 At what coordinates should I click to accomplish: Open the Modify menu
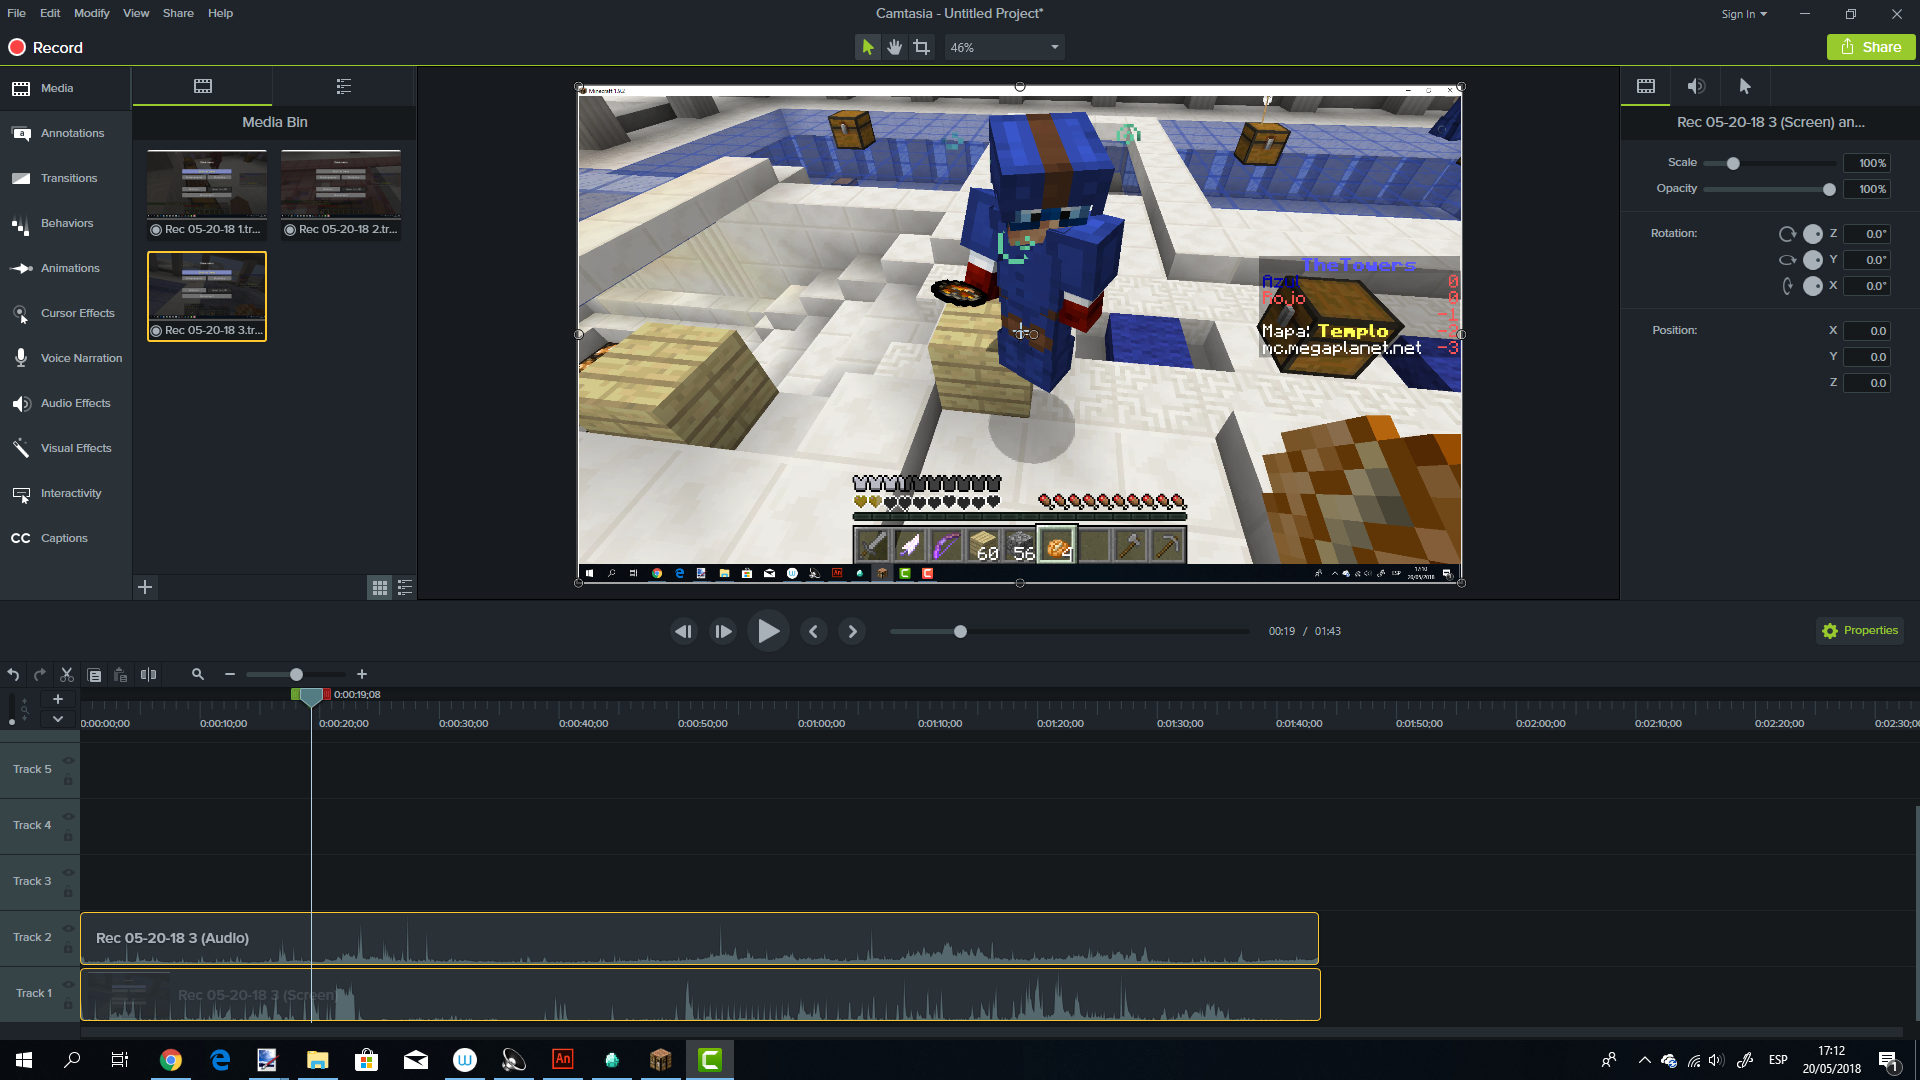[x=91, y=13]
